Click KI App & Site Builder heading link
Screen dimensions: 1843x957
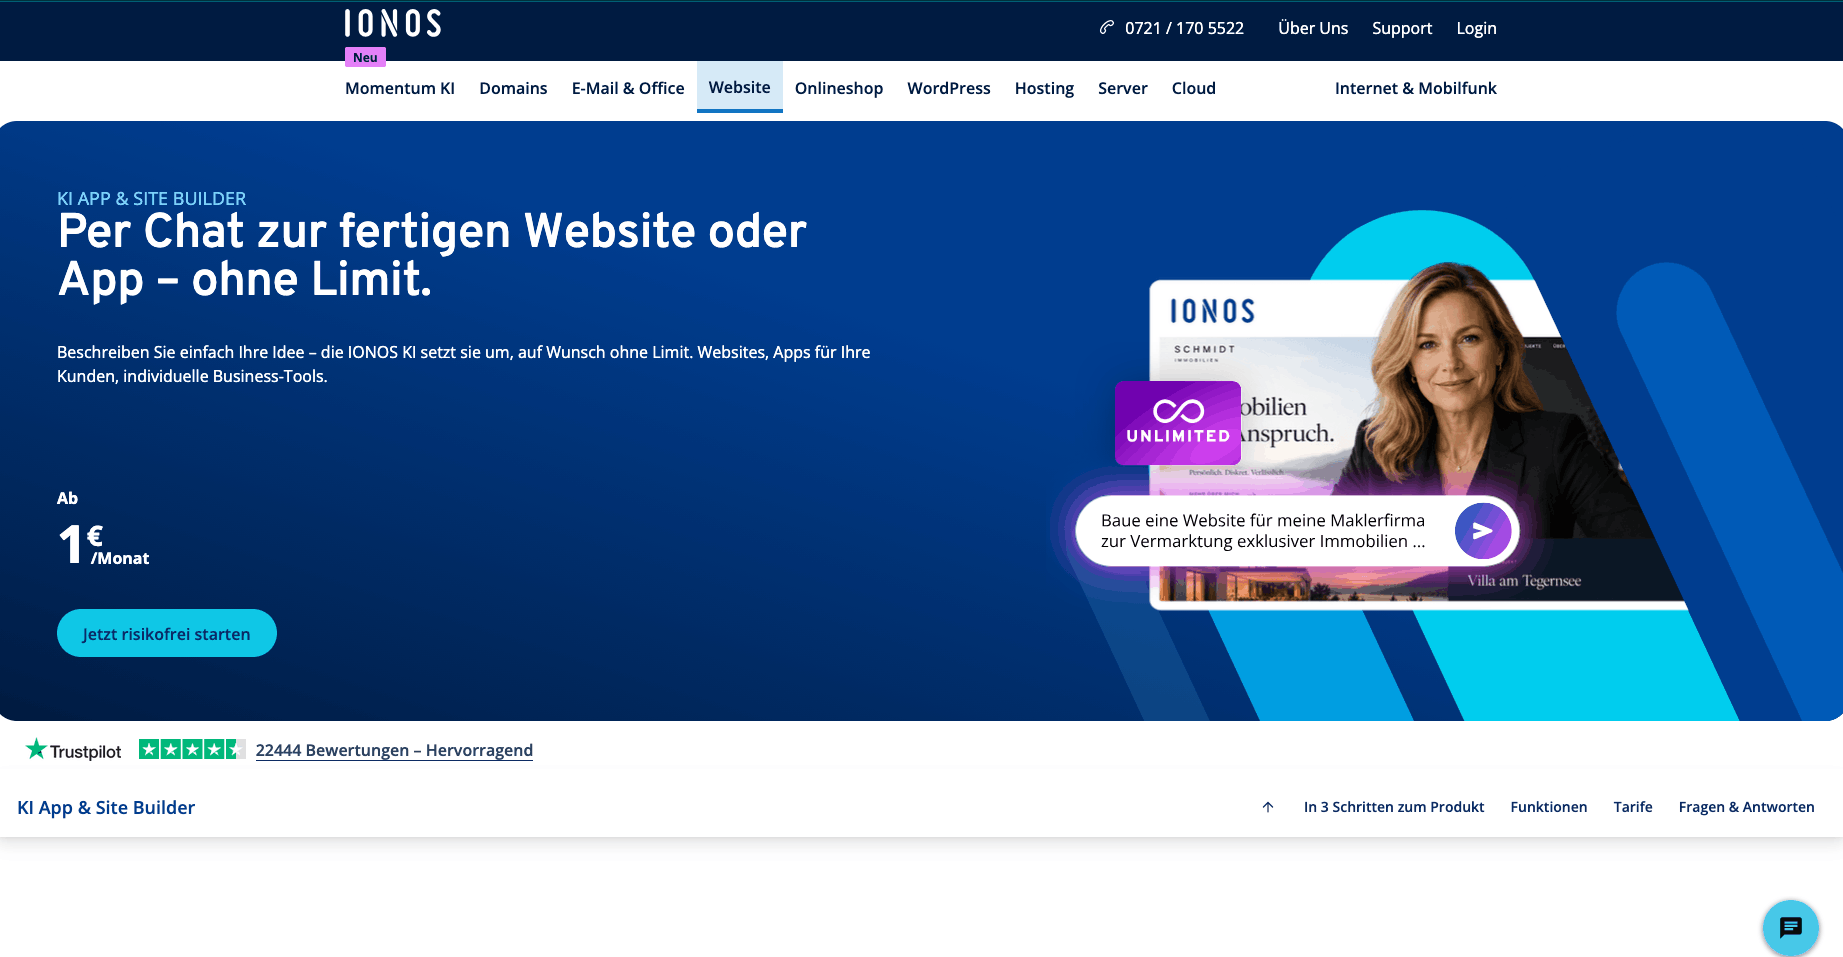(106, 807)
